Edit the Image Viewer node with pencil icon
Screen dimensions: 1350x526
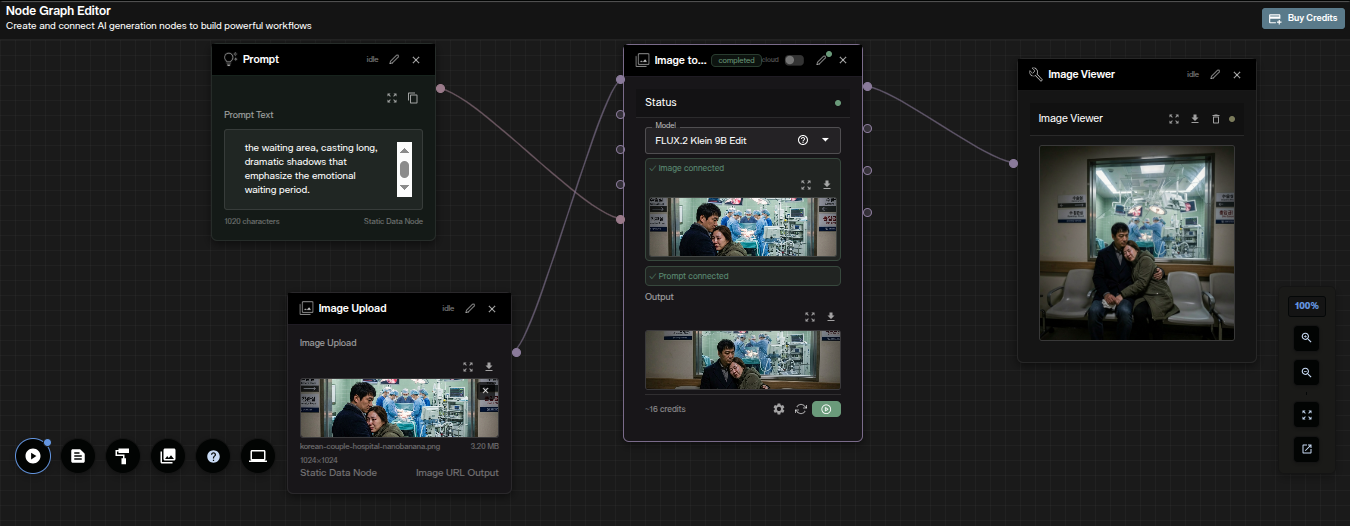[1215, 74]
